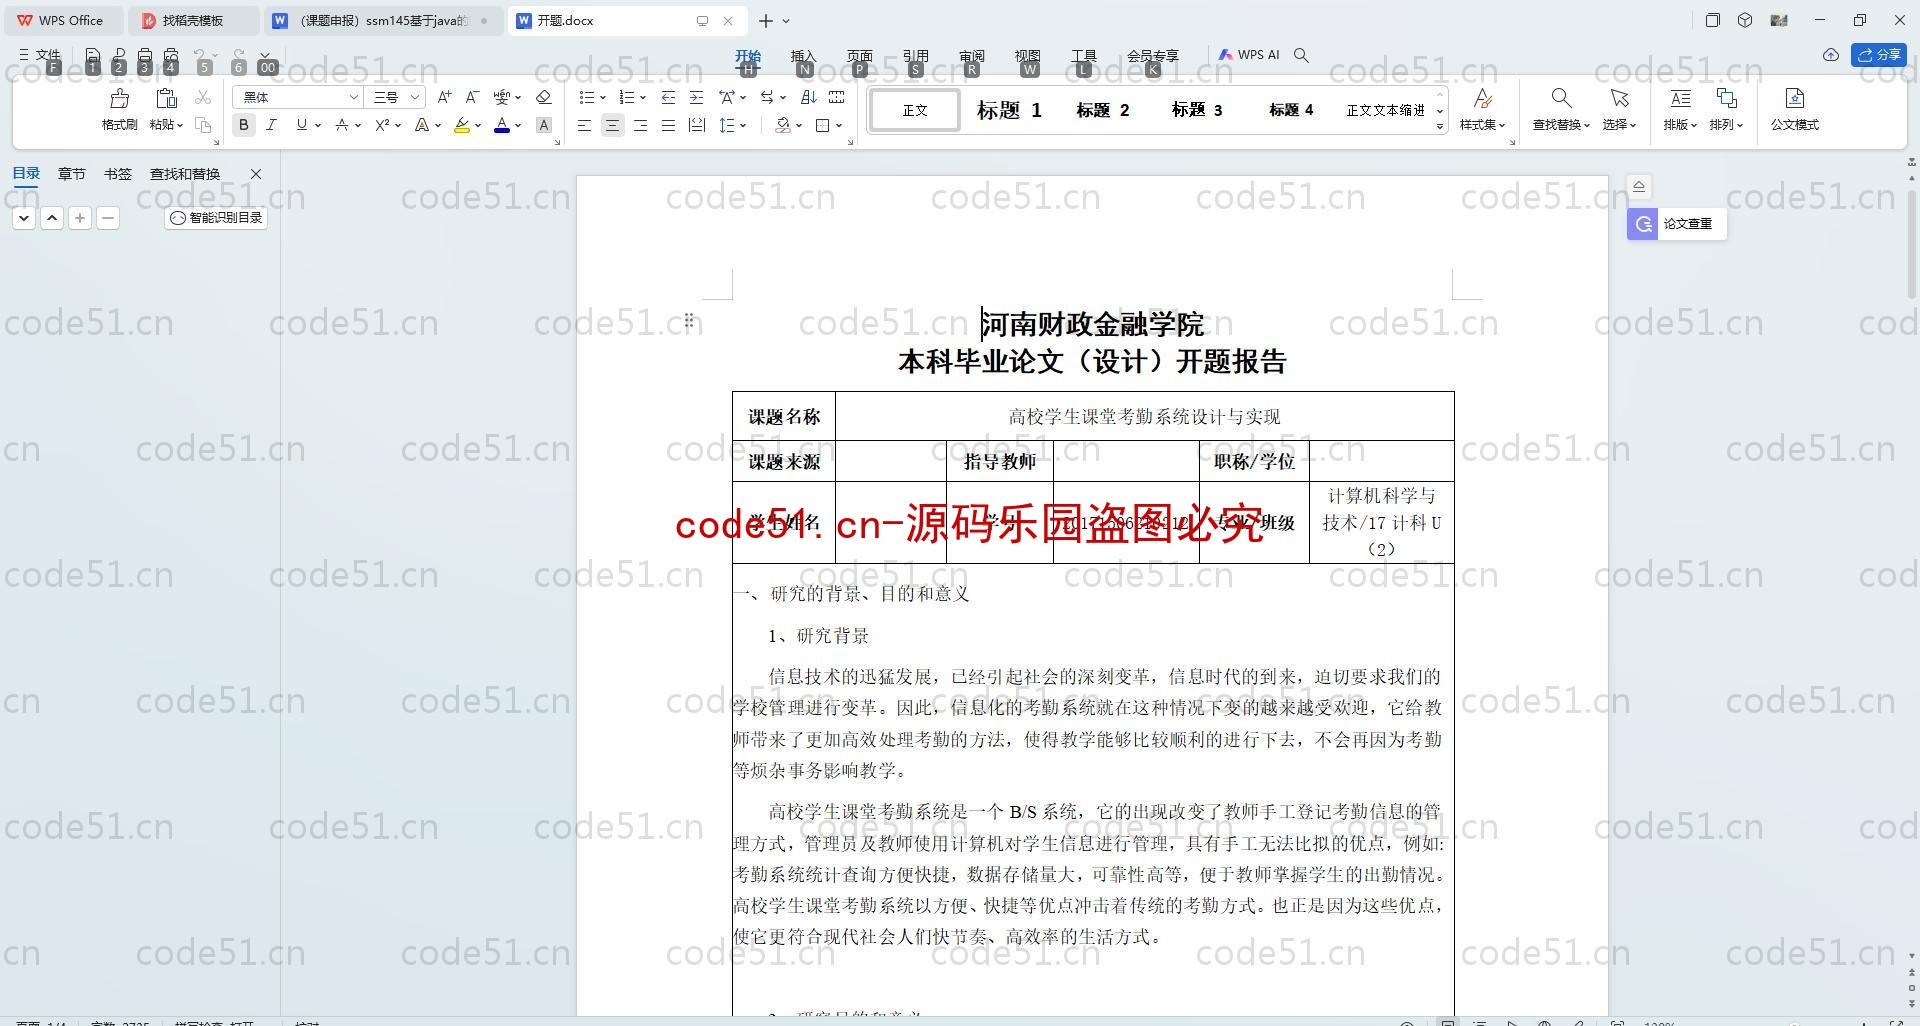This screenshot has height=1026, width=1920.
Task: Switch to 章节 tab in navigation pane
Action: pos(71,174)
